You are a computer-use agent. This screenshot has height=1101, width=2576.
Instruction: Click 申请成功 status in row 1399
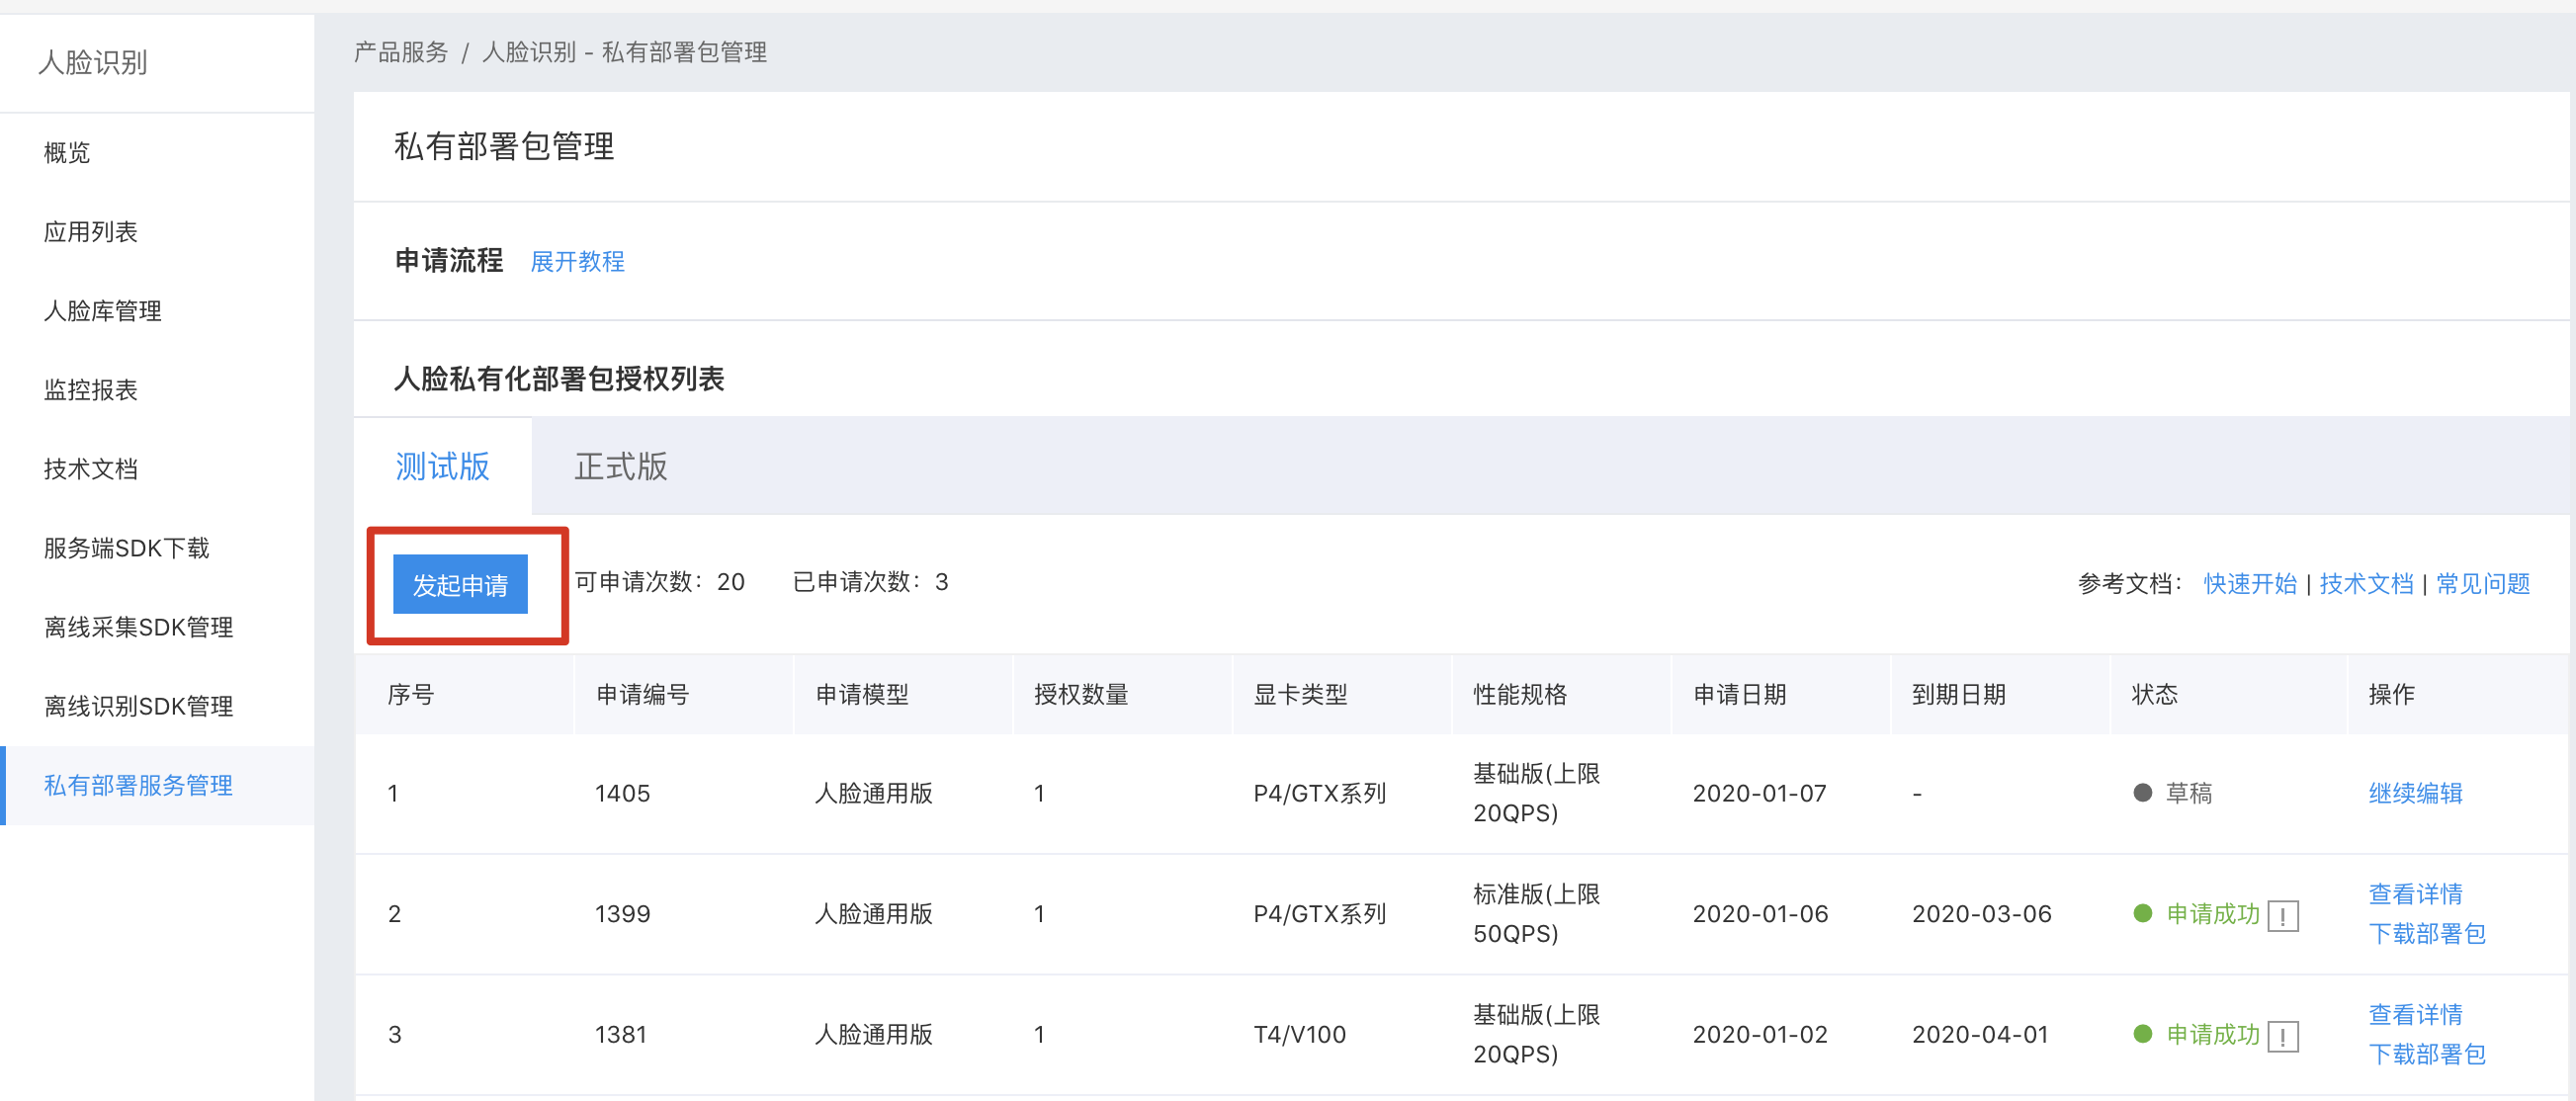[x=2197, y=914]
